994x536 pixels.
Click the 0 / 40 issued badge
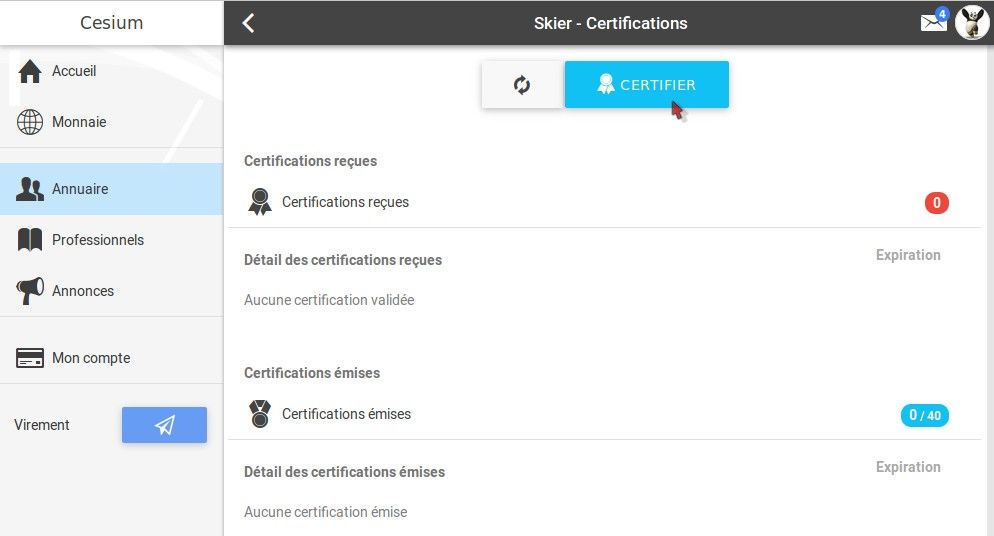pyautogui.click(x=924, y=415)
